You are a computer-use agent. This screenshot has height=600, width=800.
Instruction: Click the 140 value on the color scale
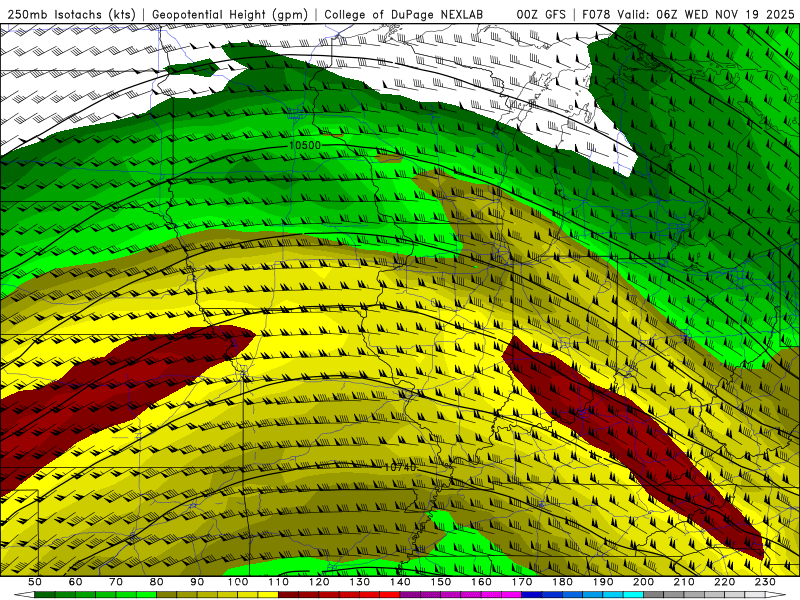pyautogui.click(x=400, y=582)
